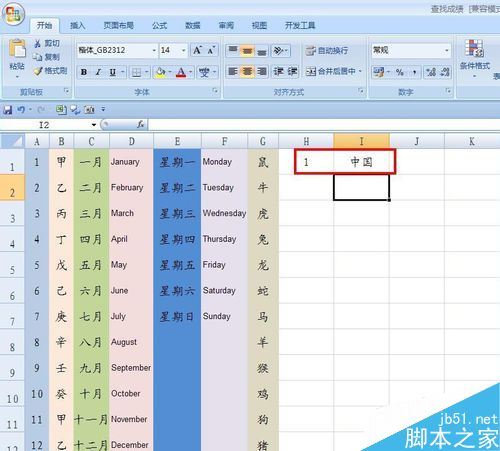Align text to the right

[x=262, y=71]
